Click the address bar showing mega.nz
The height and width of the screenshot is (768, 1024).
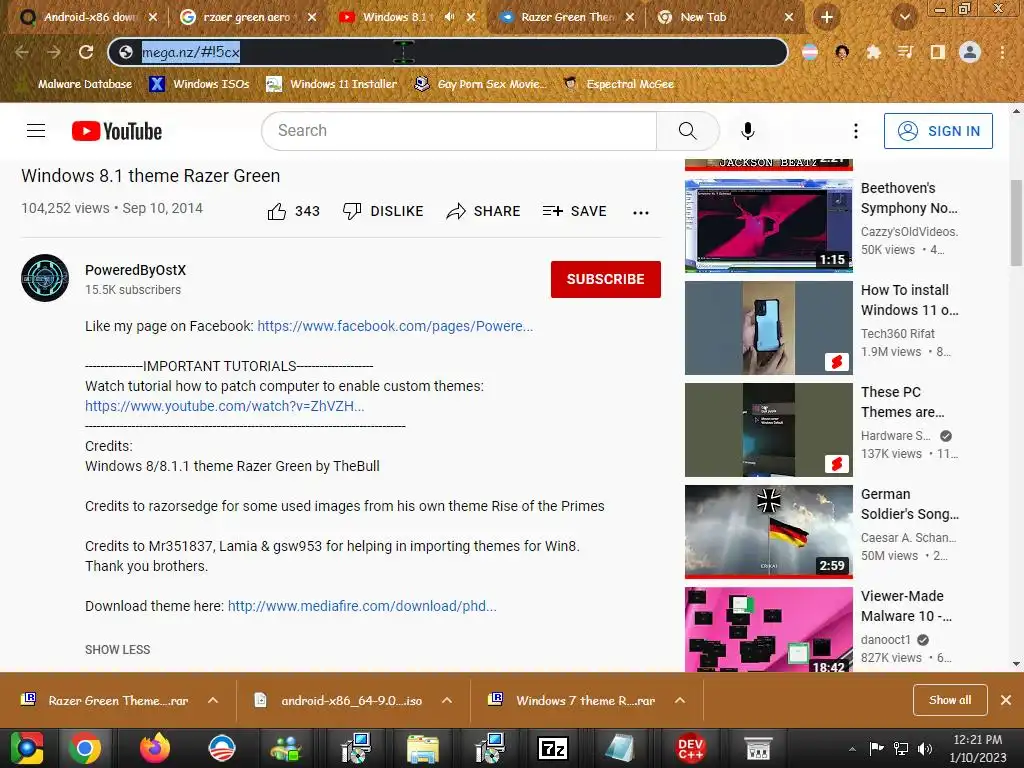[447, 52]
